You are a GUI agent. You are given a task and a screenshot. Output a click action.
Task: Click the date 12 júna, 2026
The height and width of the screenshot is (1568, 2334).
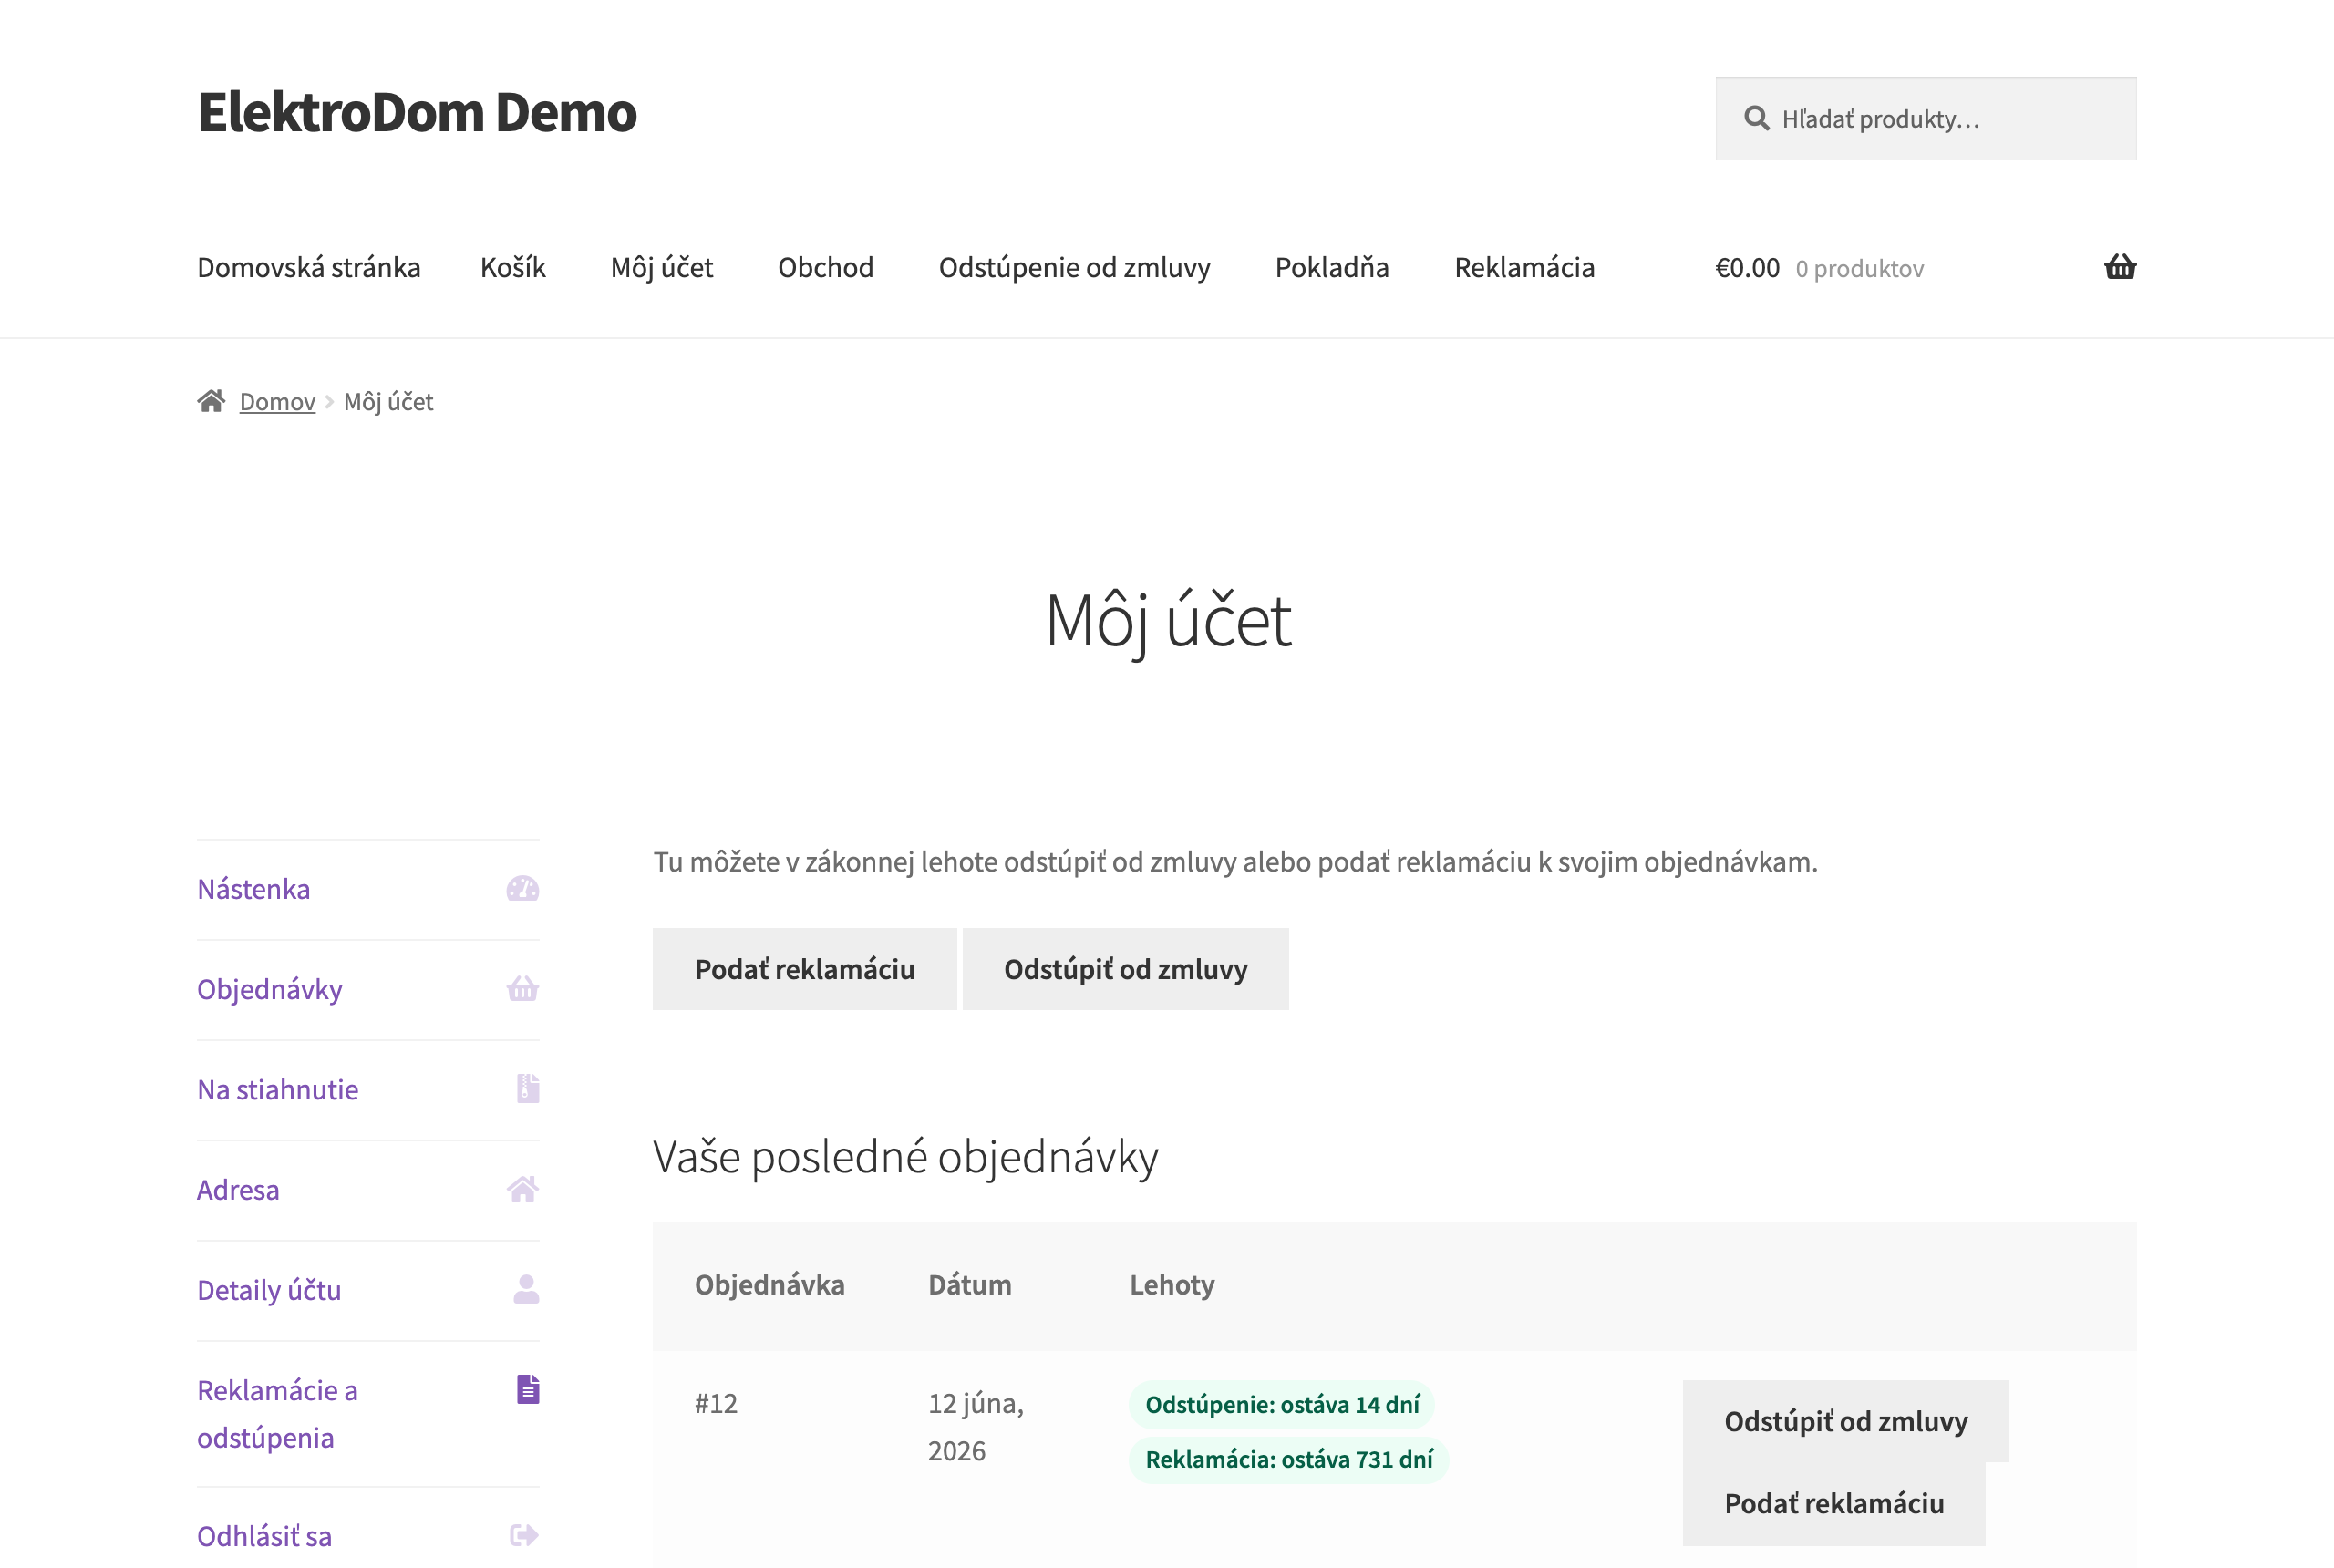coord(976,1427)
